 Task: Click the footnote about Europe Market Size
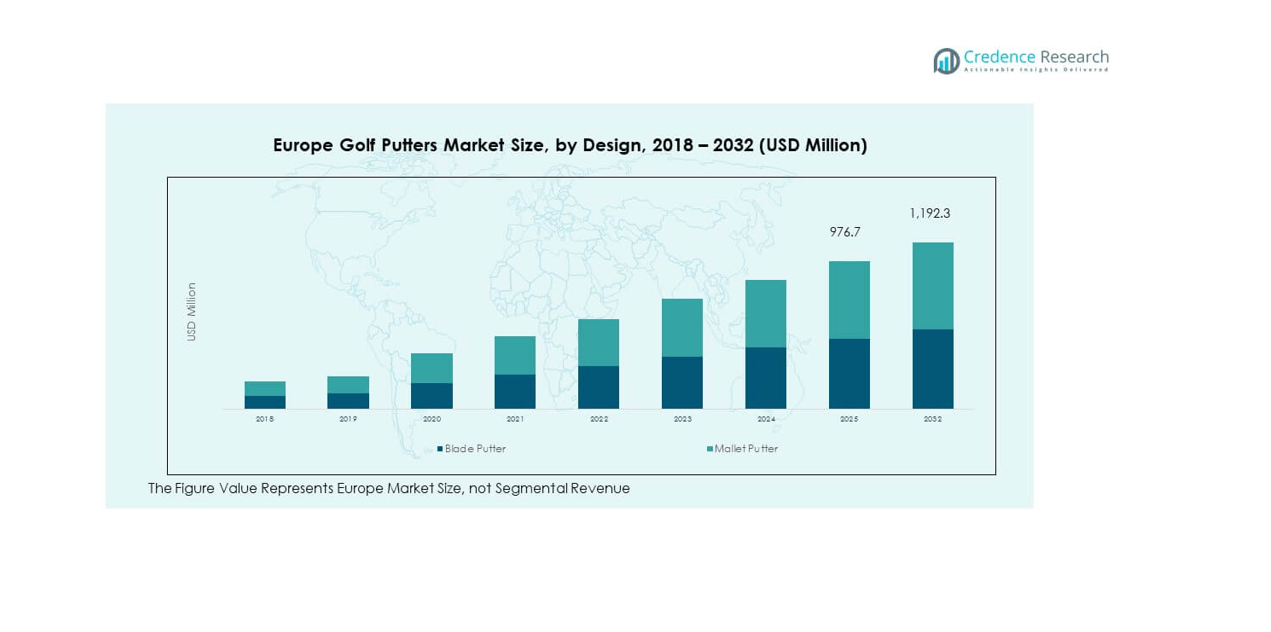coord(389,488)
